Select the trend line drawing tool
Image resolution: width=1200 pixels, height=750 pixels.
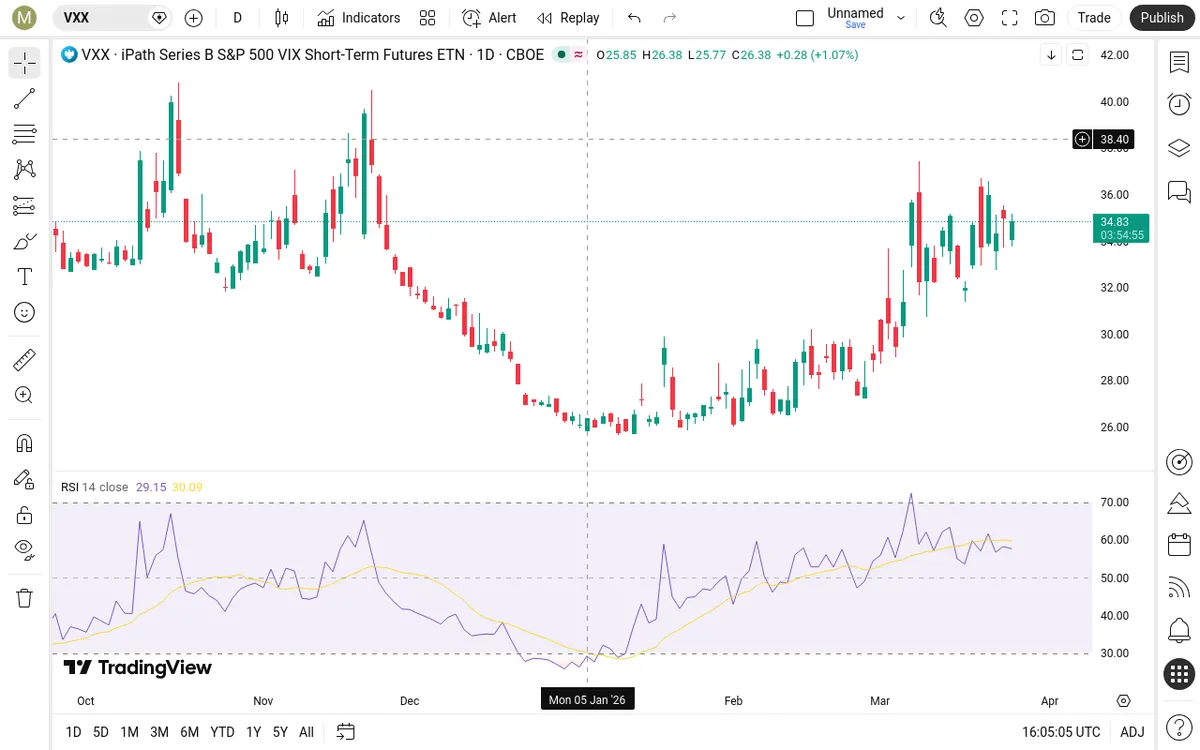tap(25, 99)
